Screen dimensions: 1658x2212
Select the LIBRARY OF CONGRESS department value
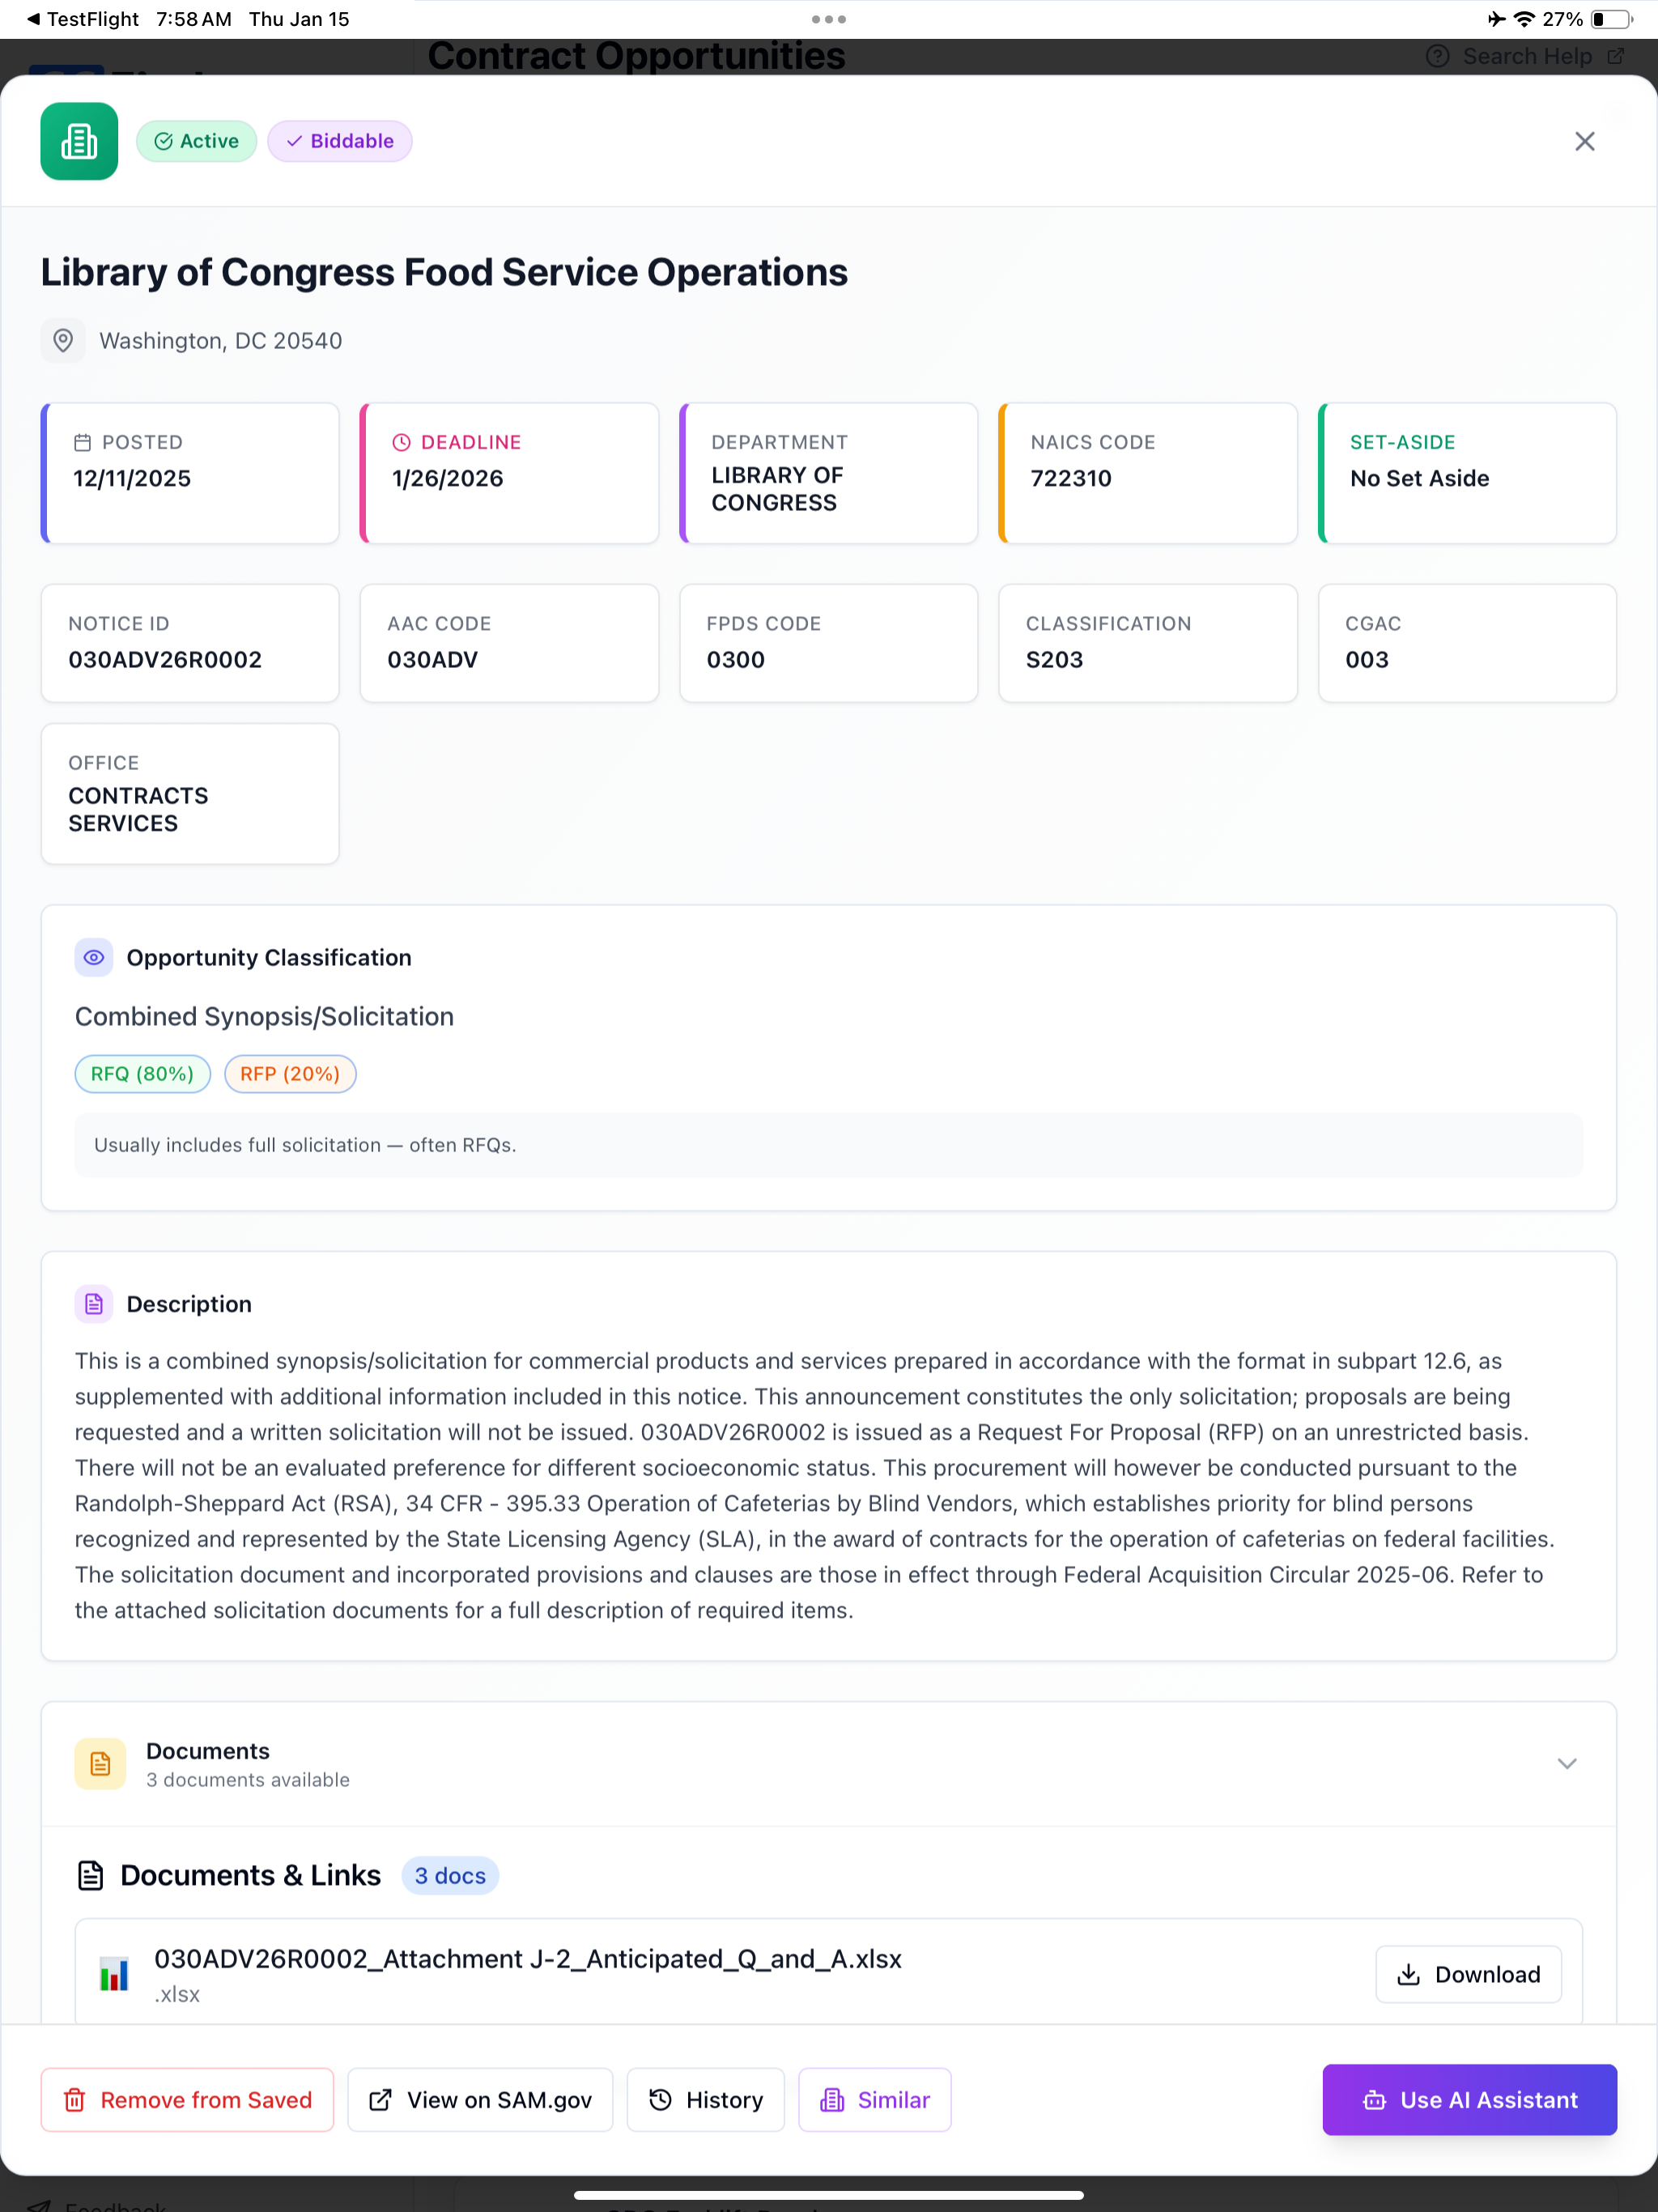(778, 489)
